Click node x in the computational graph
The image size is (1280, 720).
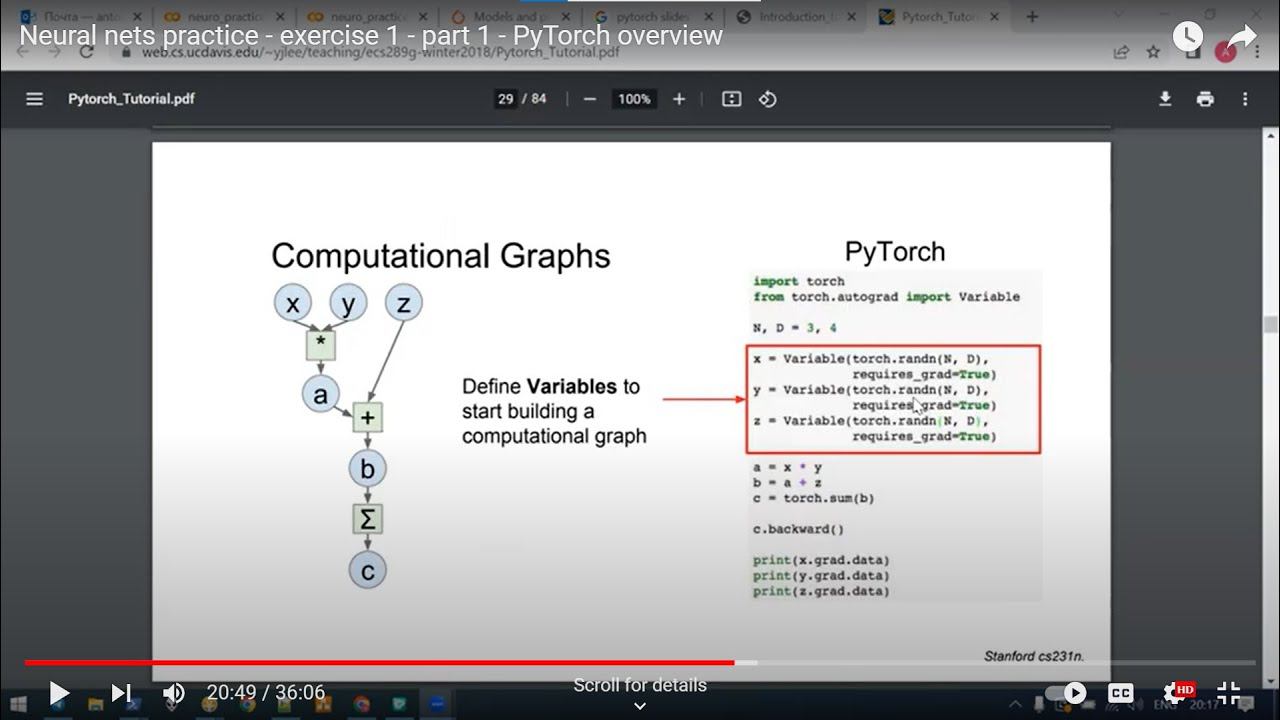pos(293,303)
